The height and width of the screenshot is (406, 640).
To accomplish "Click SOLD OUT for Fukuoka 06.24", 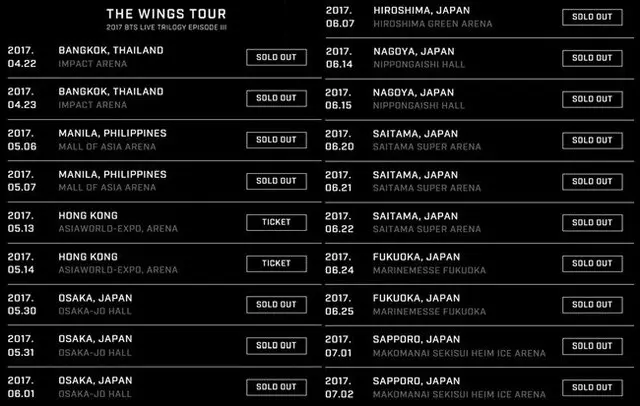I will pyautogui.click(x=592, y=264).
